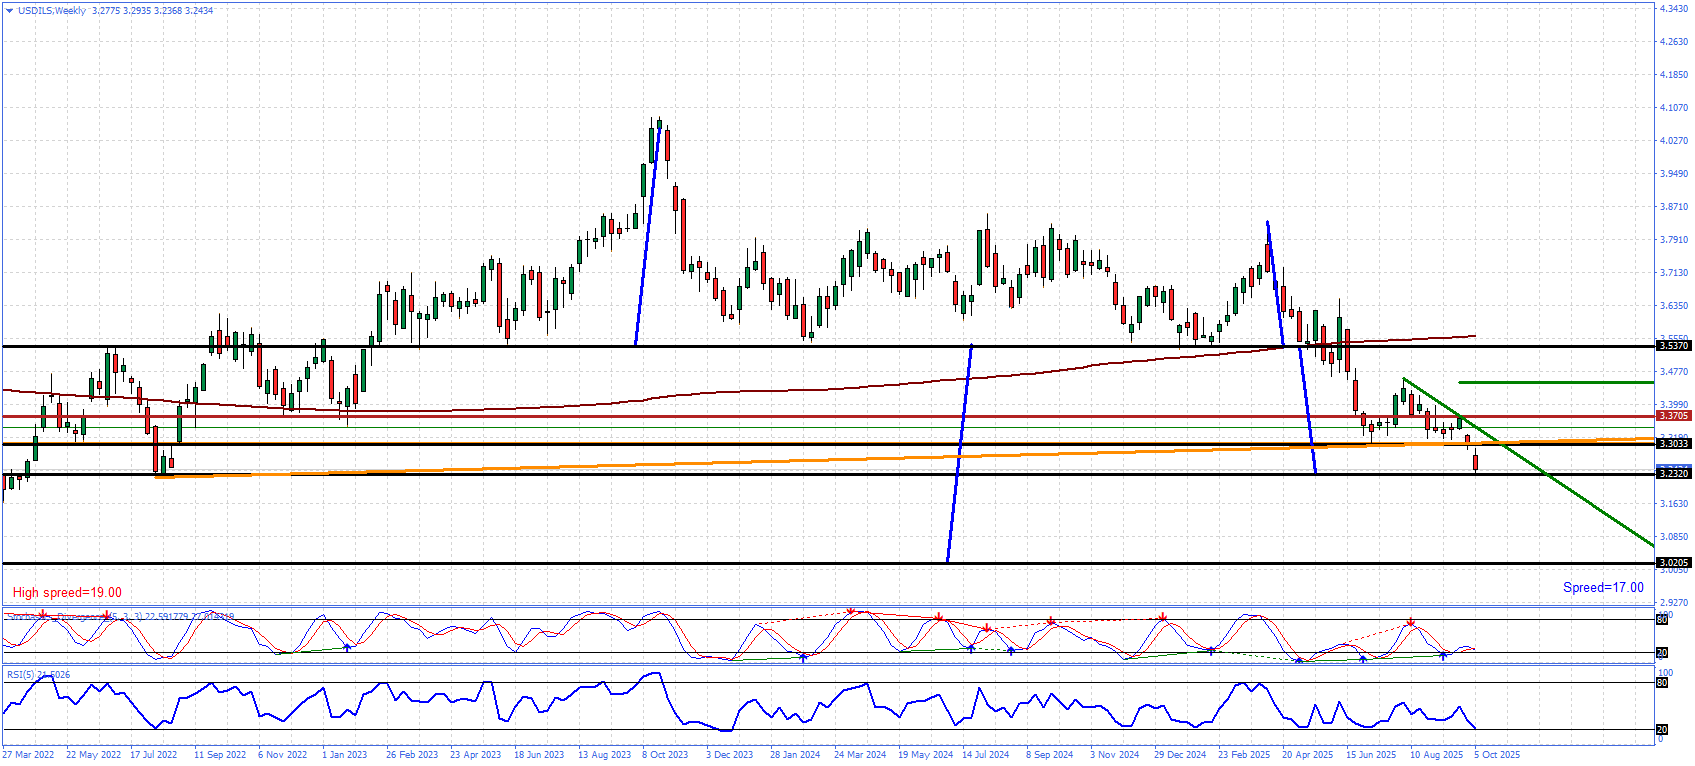Click the 23 Apr 2023 date label
This screenshot has height=766, width=1695.
point(476,755)
